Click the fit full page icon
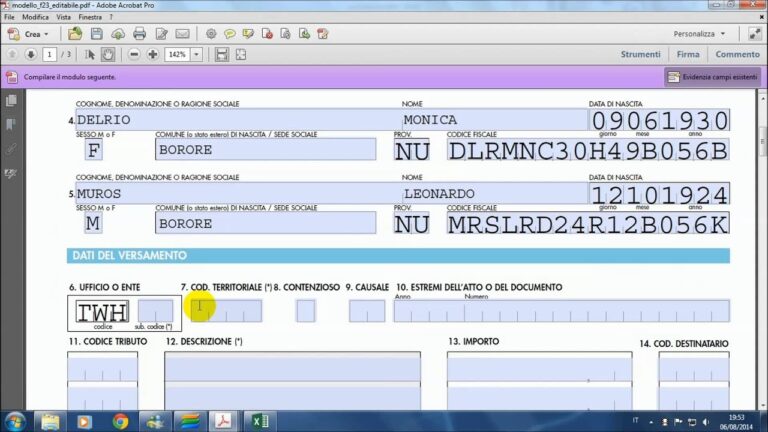 point(241,54)
